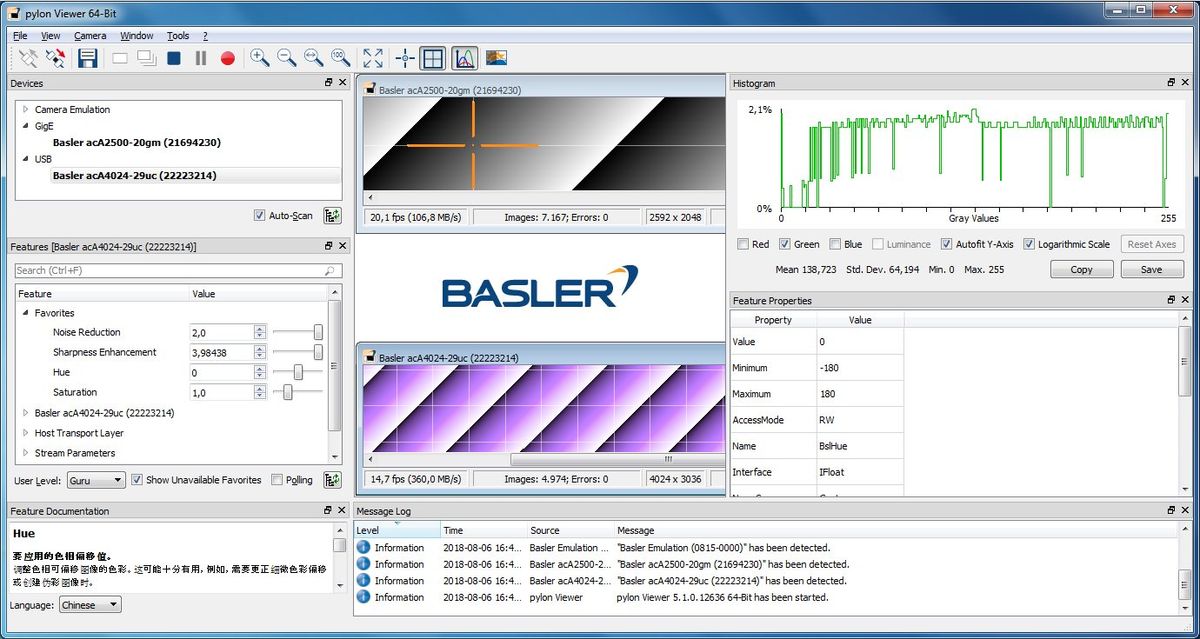The height and width of the screenshot is (639, 1200).
Task: Open the User Level dropdown showing Guru
Action: tap(96, 480)
